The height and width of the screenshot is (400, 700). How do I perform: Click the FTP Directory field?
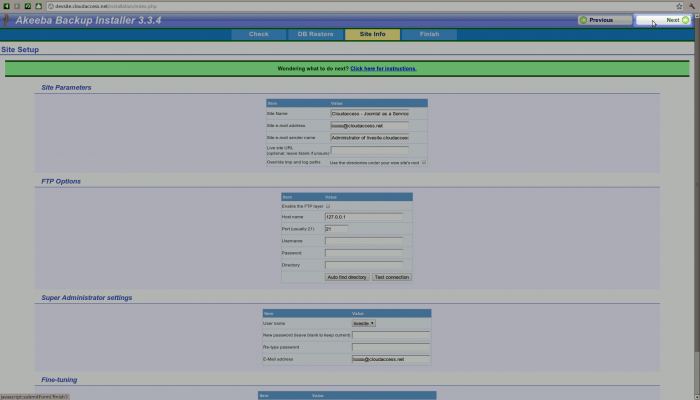click(364, 265)
